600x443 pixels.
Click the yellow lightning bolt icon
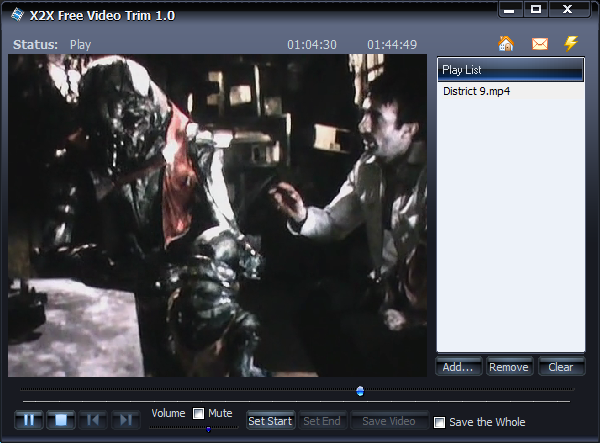tap(571, 44)
